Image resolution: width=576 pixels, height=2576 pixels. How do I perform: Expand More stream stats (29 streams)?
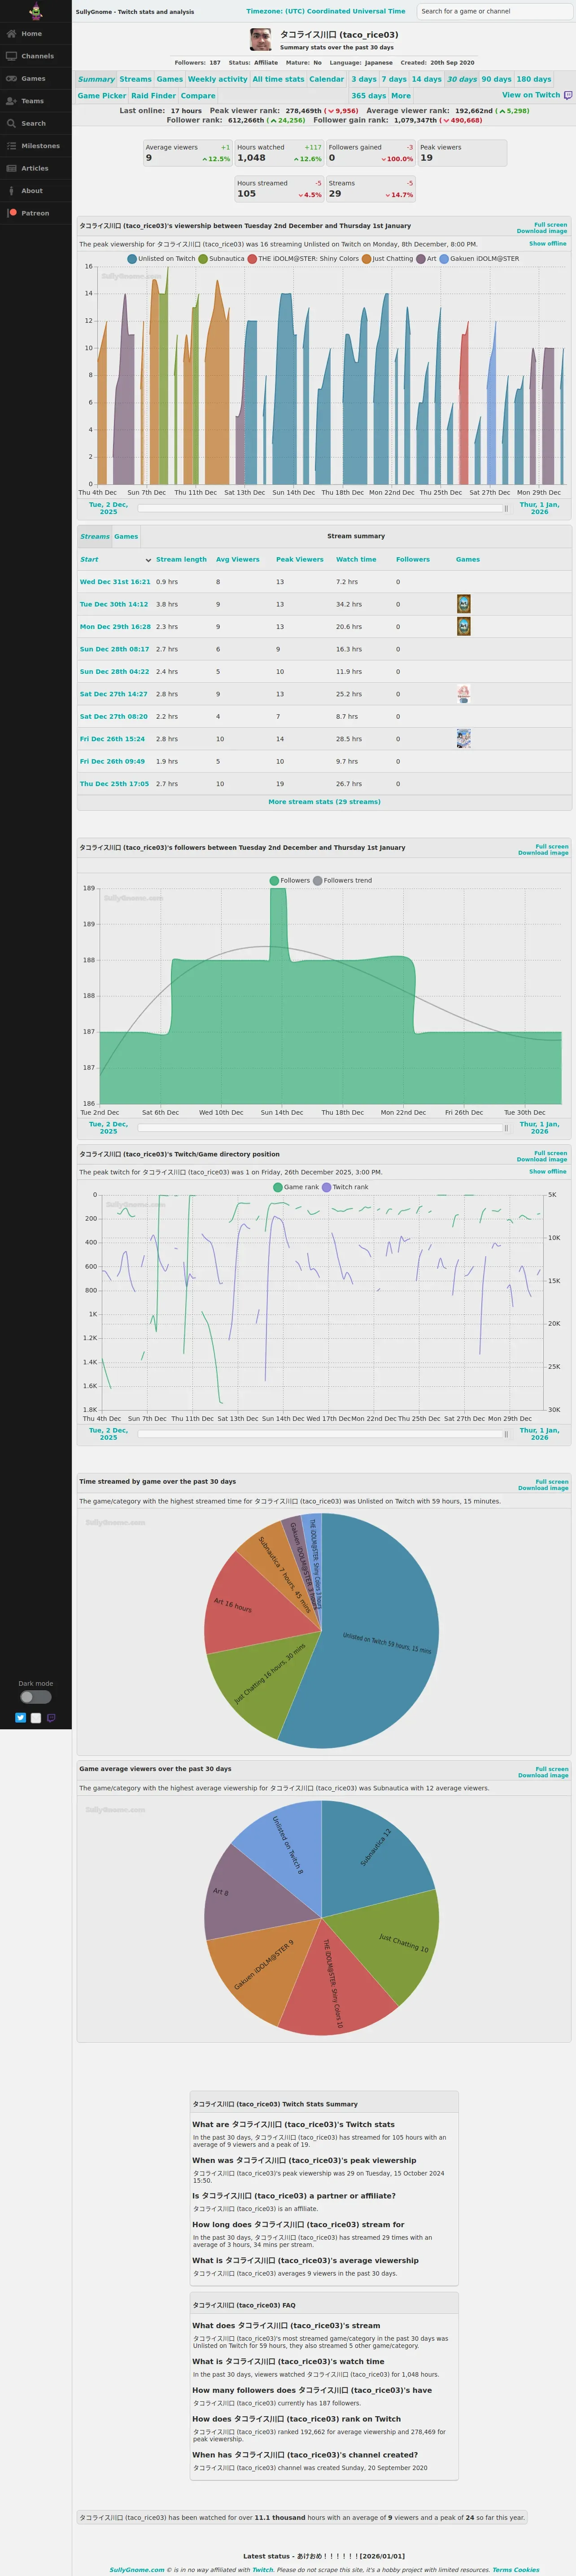pyautogui.click(x=324, y=802)
